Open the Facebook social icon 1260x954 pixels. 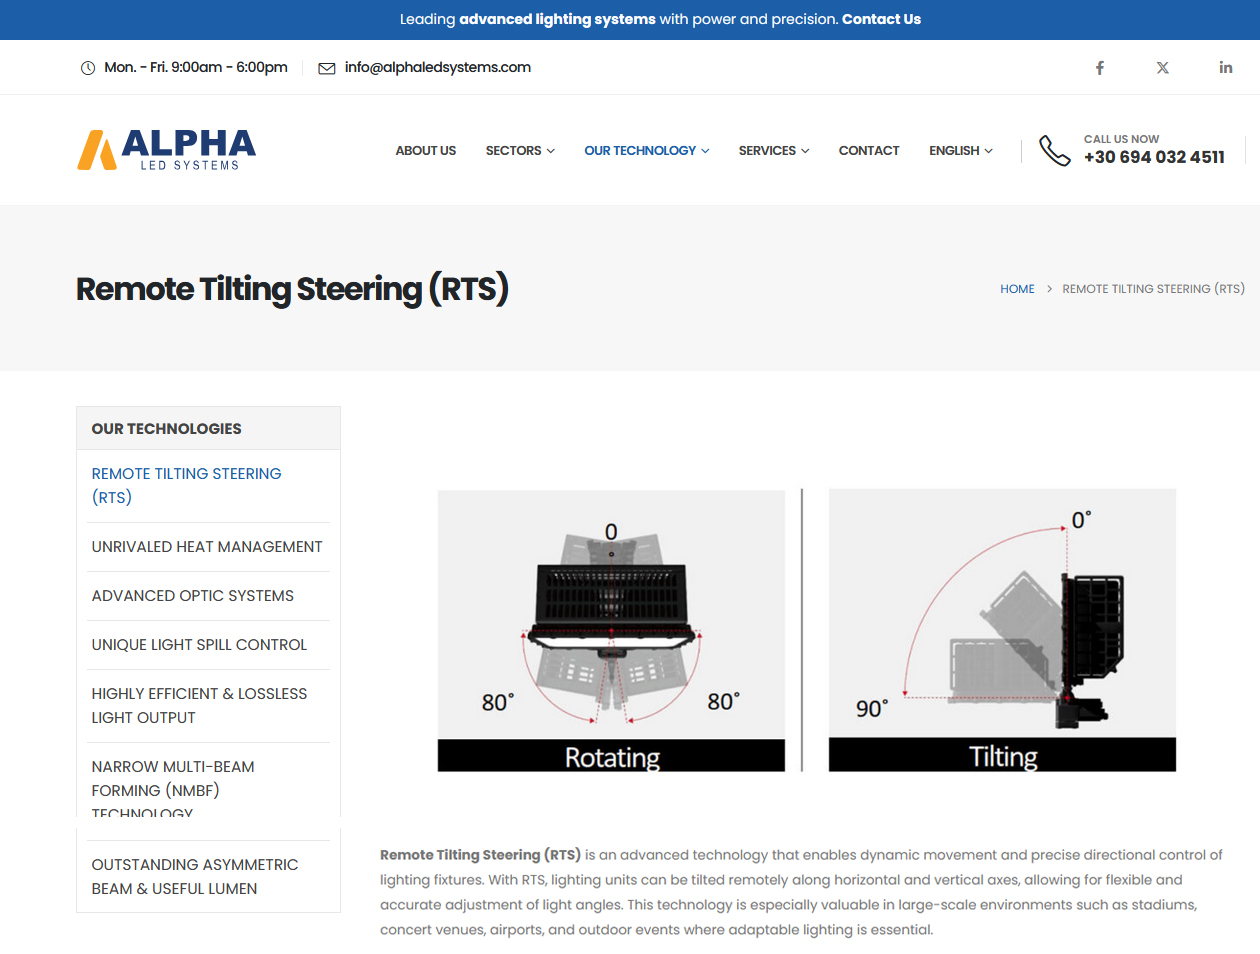click(x=1099, y=68)
